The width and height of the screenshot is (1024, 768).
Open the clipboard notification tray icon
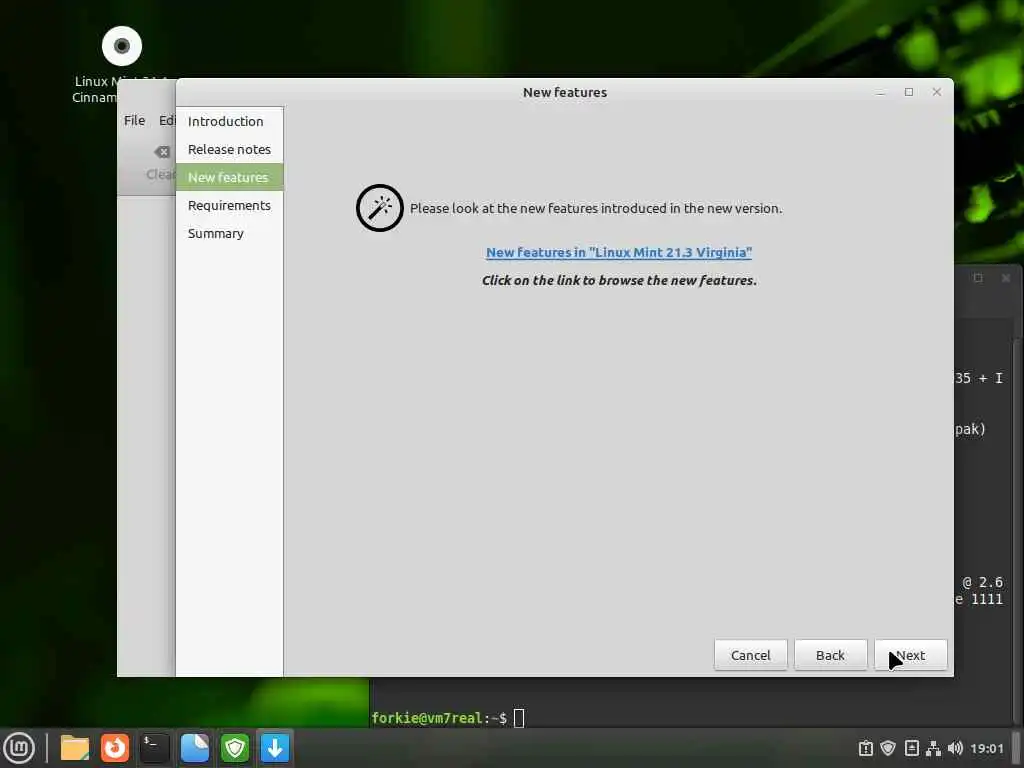[x=865, y=748]
